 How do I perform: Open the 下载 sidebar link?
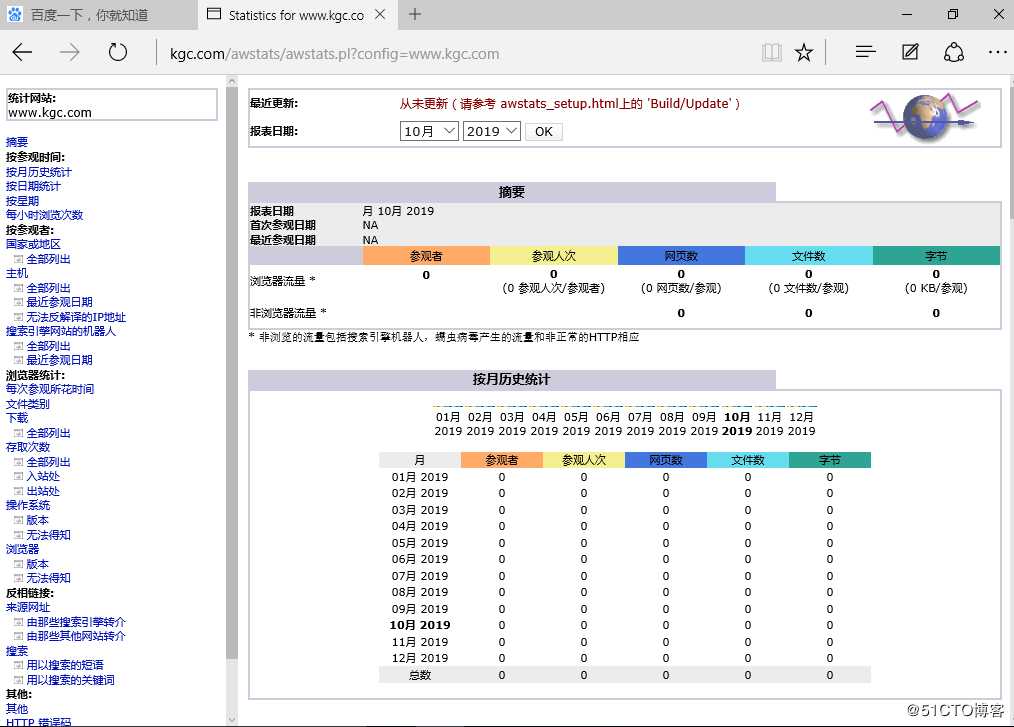pos(17,418)
